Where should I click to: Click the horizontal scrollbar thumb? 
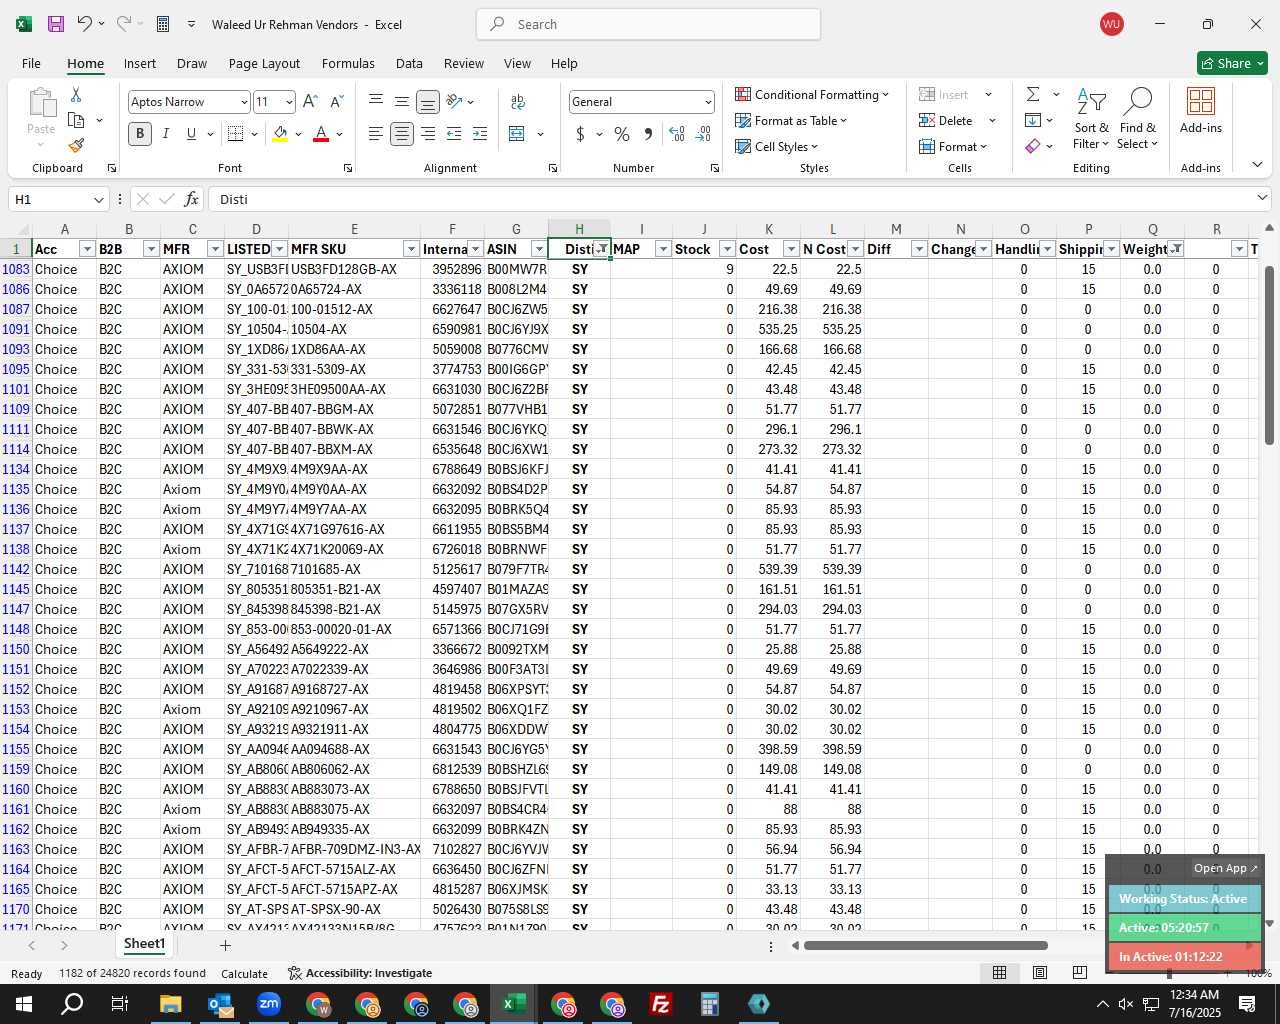coord(925,945)
